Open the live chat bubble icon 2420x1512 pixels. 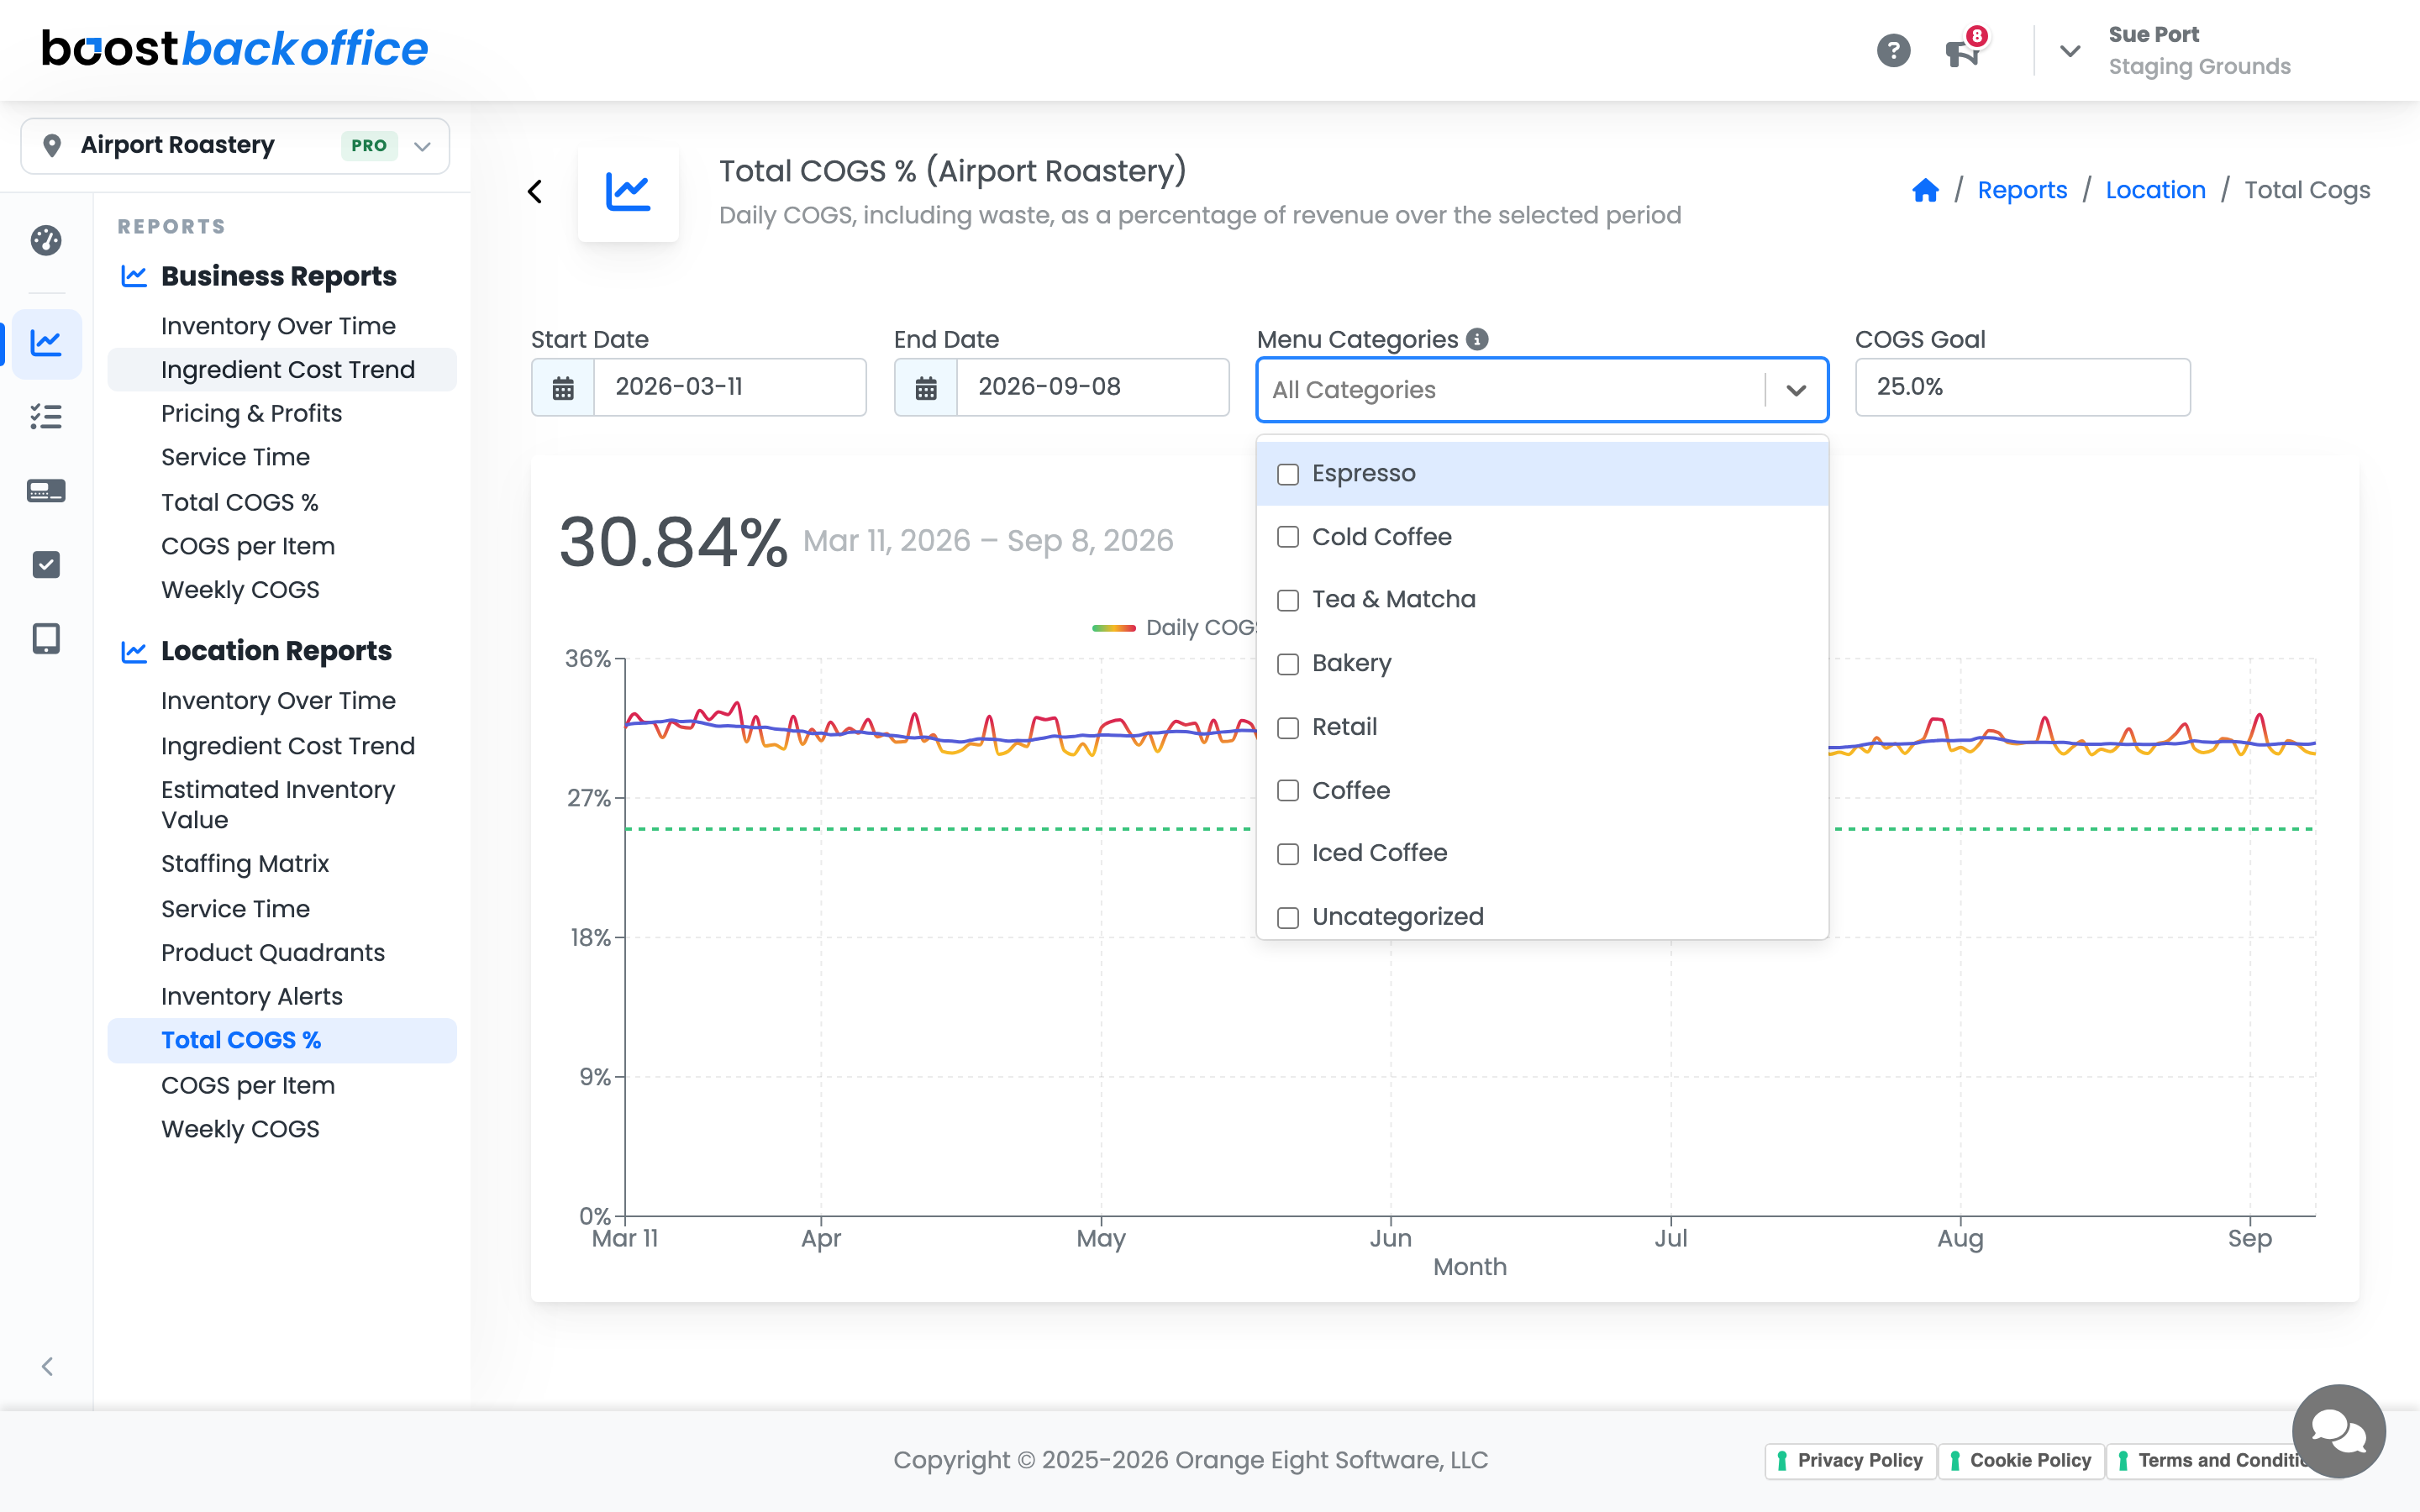click(2338, 1431)
